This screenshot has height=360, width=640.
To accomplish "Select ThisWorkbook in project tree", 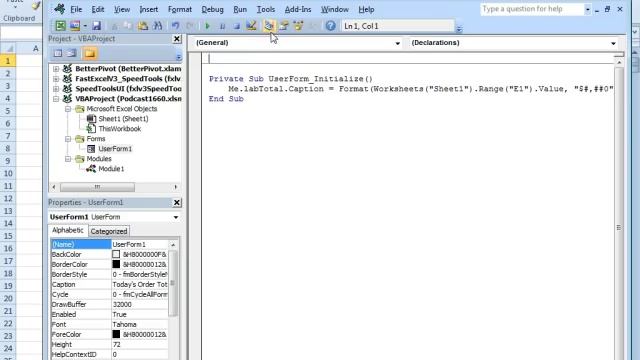I will click(x=120, y=129).
